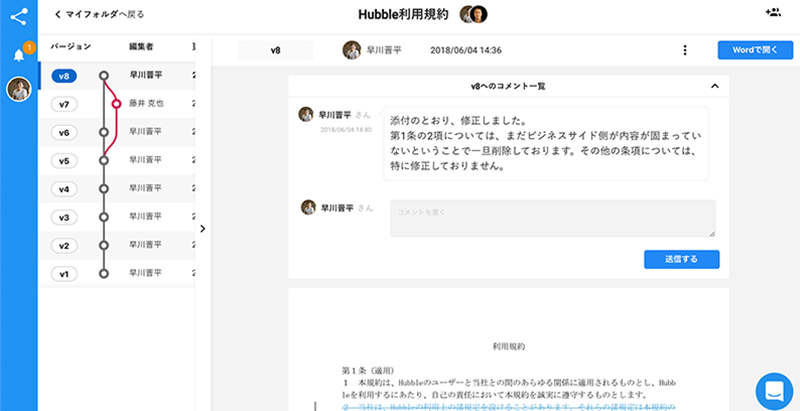Open the three-dot more options menu

(685, 50)
